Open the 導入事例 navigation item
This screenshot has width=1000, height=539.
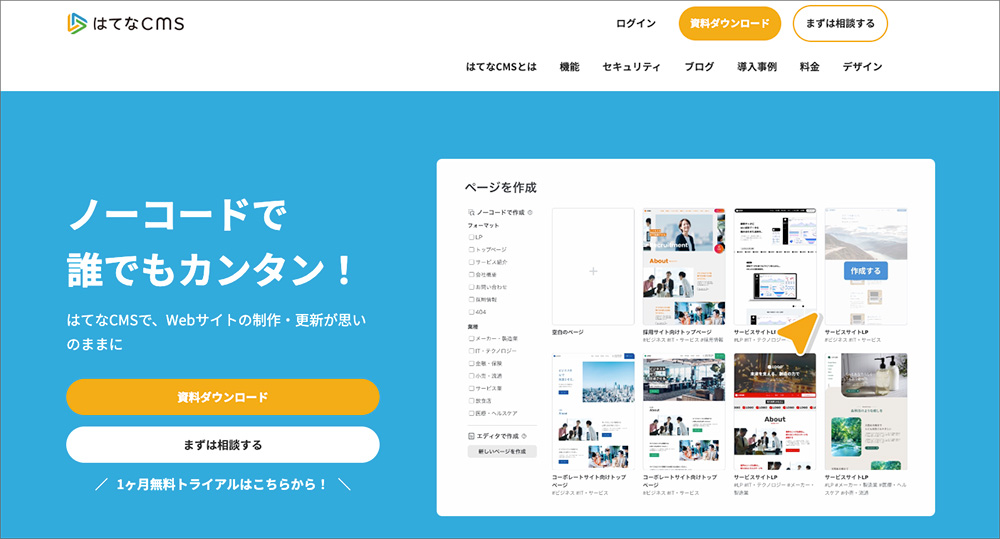coord(757,66)
